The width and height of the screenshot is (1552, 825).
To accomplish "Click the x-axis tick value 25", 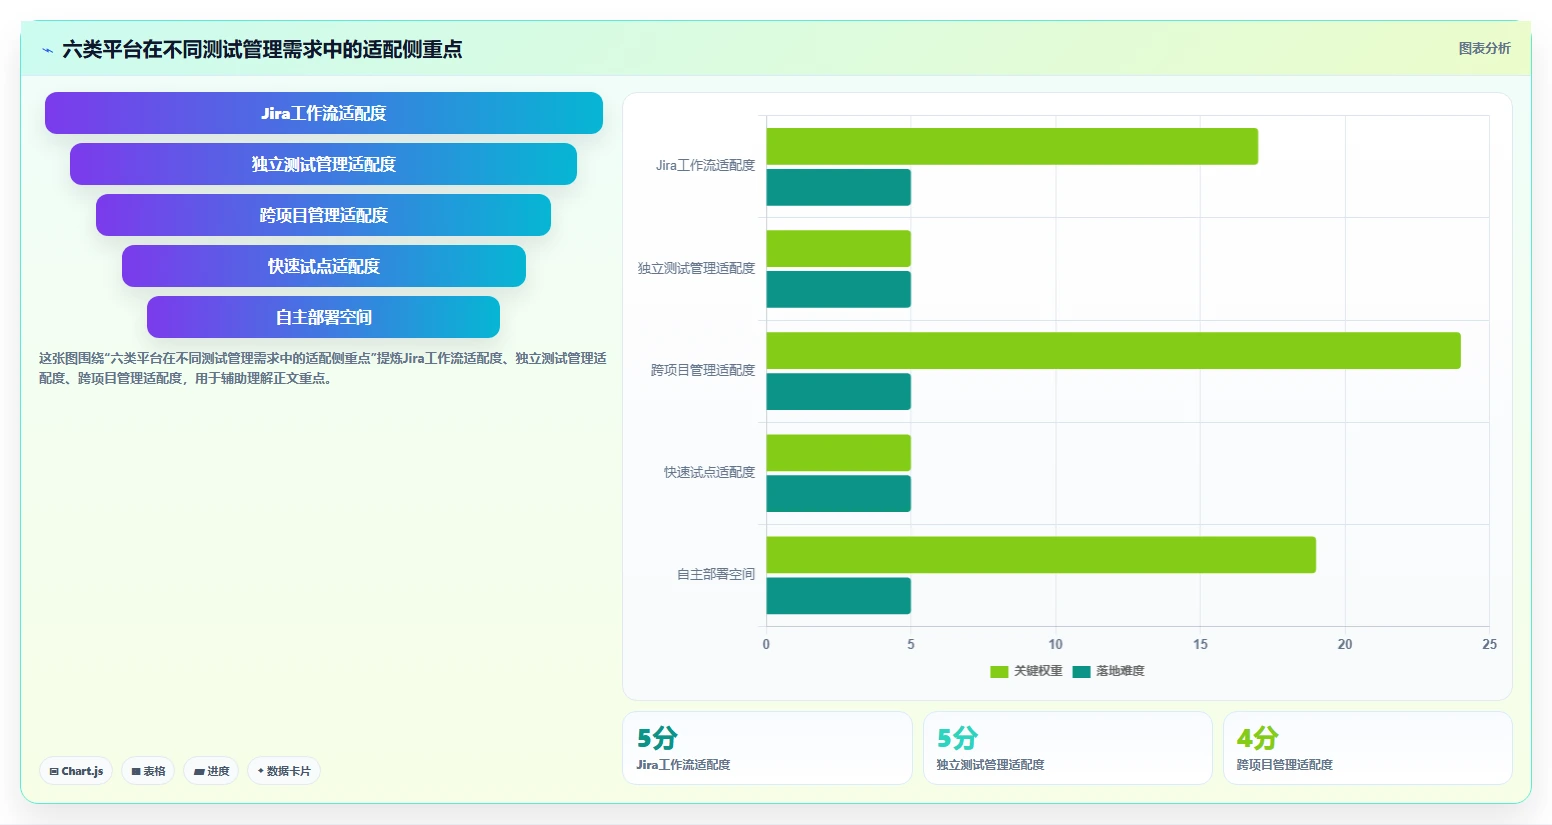I will [1489, 644].
